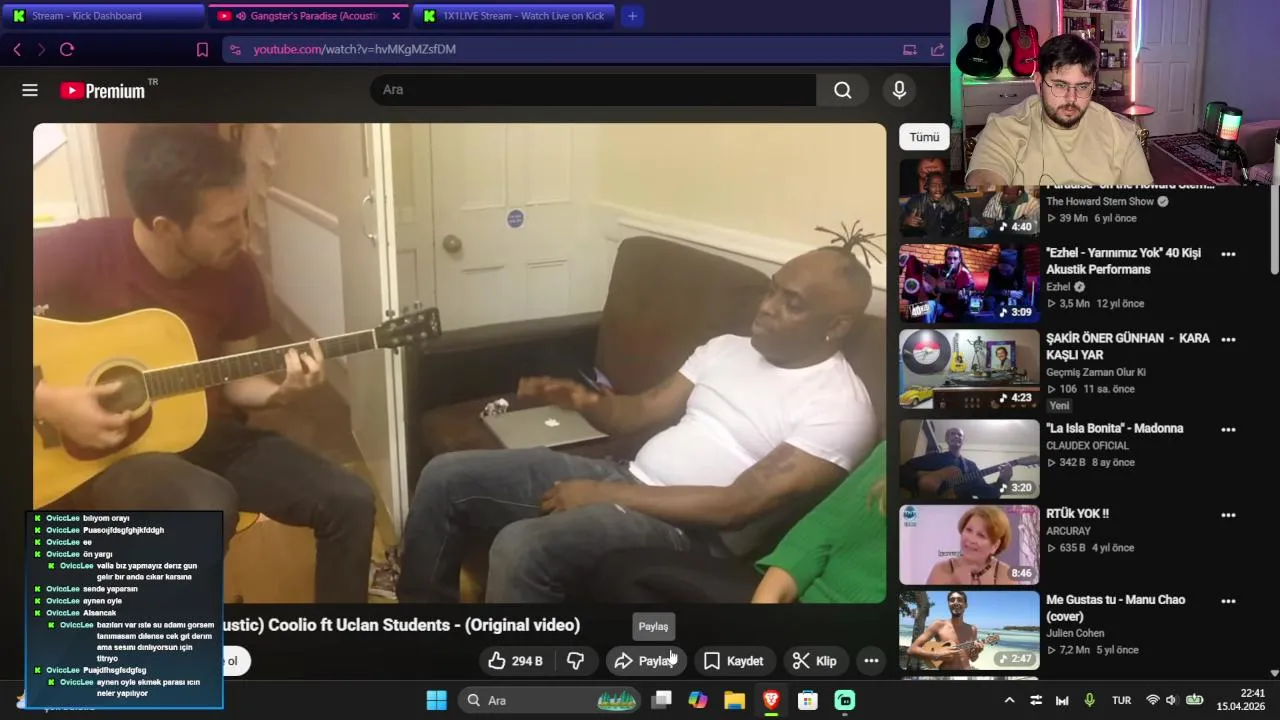Open options menu for Ezhel video
1280x720 pixels.
[x=1228, y=254]
